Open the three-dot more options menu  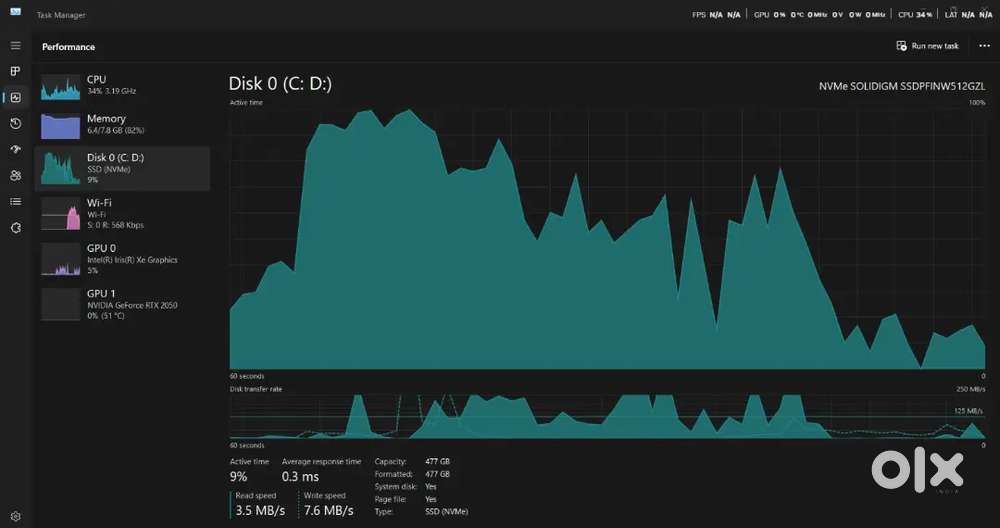pyautogui.click(x=984, y=46)
